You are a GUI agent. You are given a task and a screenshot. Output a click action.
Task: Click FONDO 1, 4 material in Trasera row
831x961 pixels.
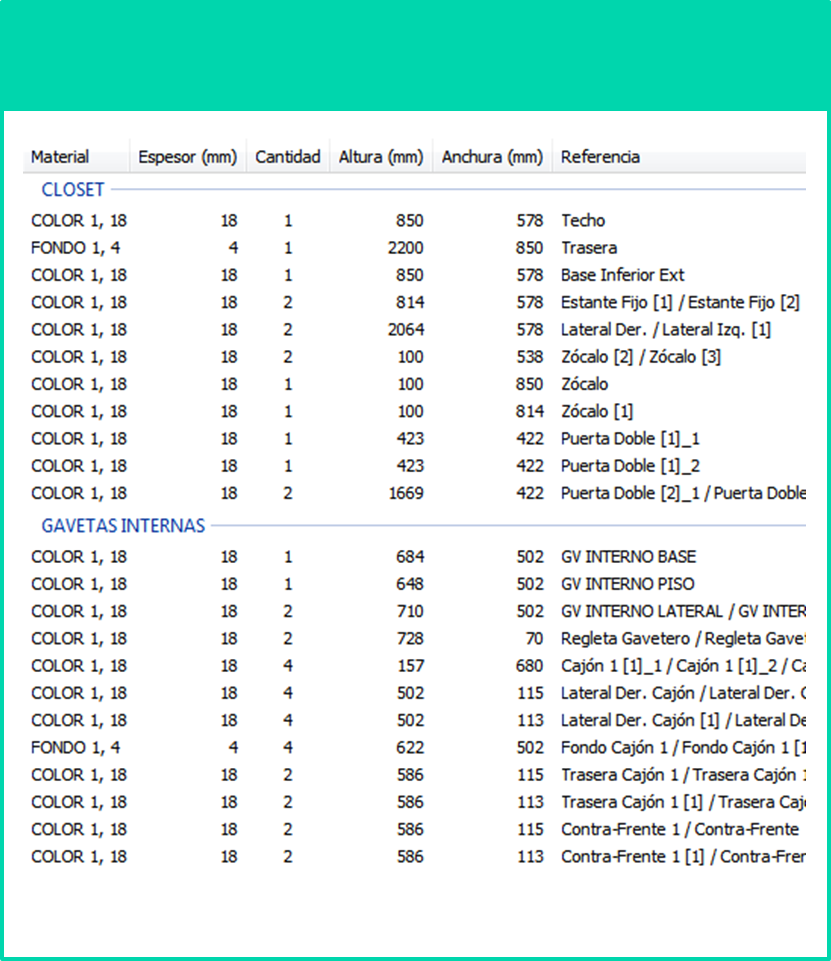tap(76, 248)
